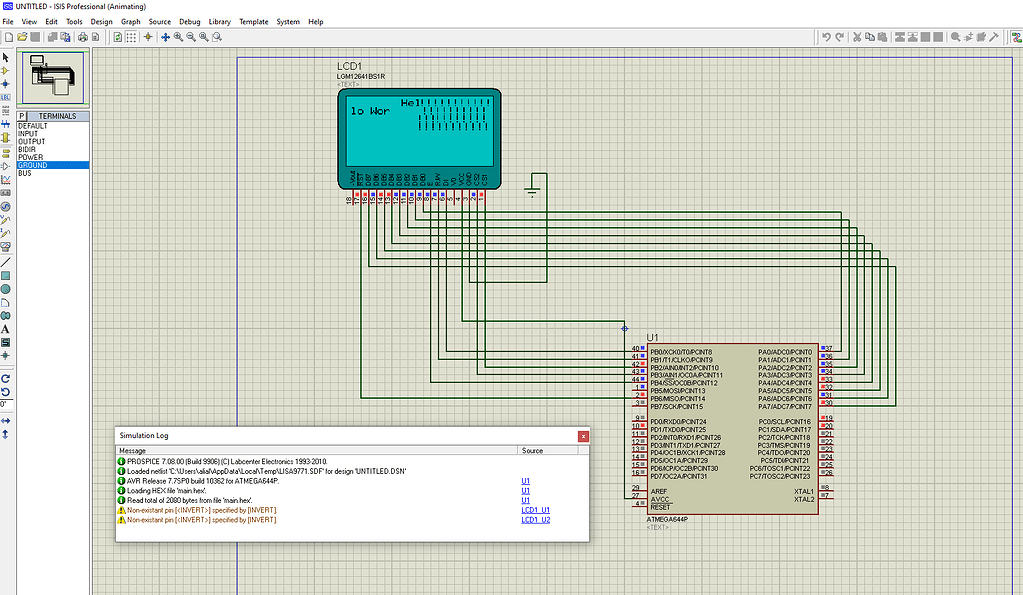Select INPUT terminal type

pyautogui.click(x=28, y=132)
